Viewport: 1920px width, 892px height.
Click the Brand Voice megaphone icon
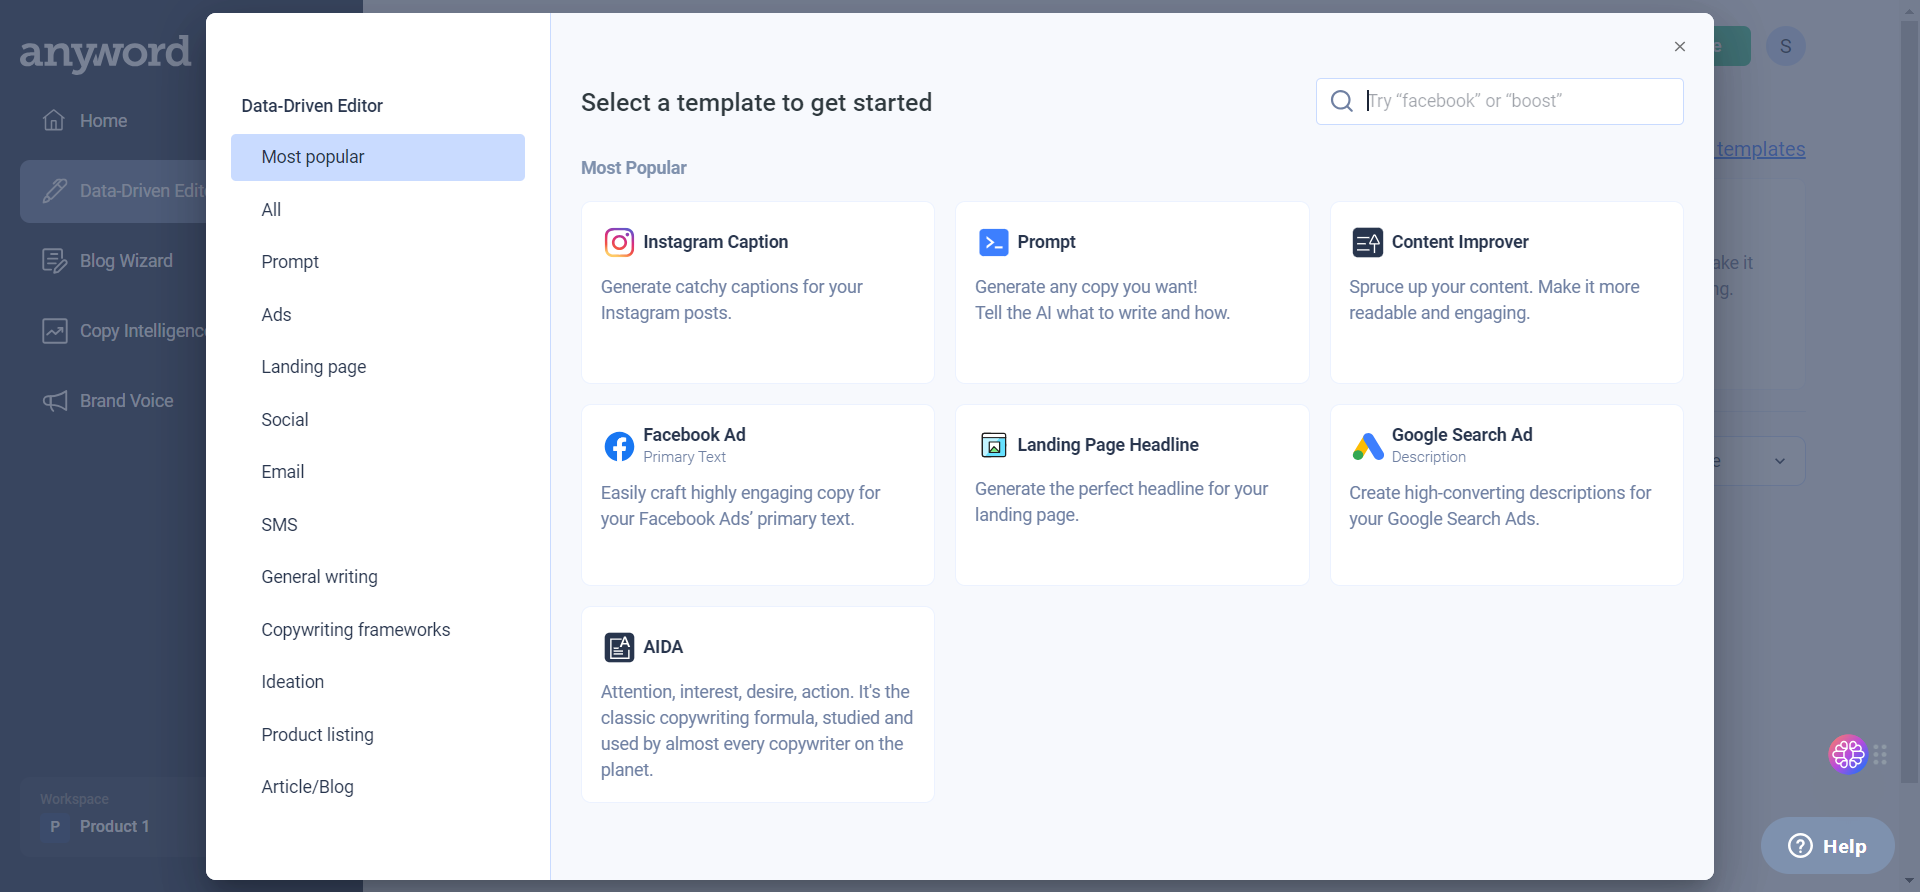54,401
